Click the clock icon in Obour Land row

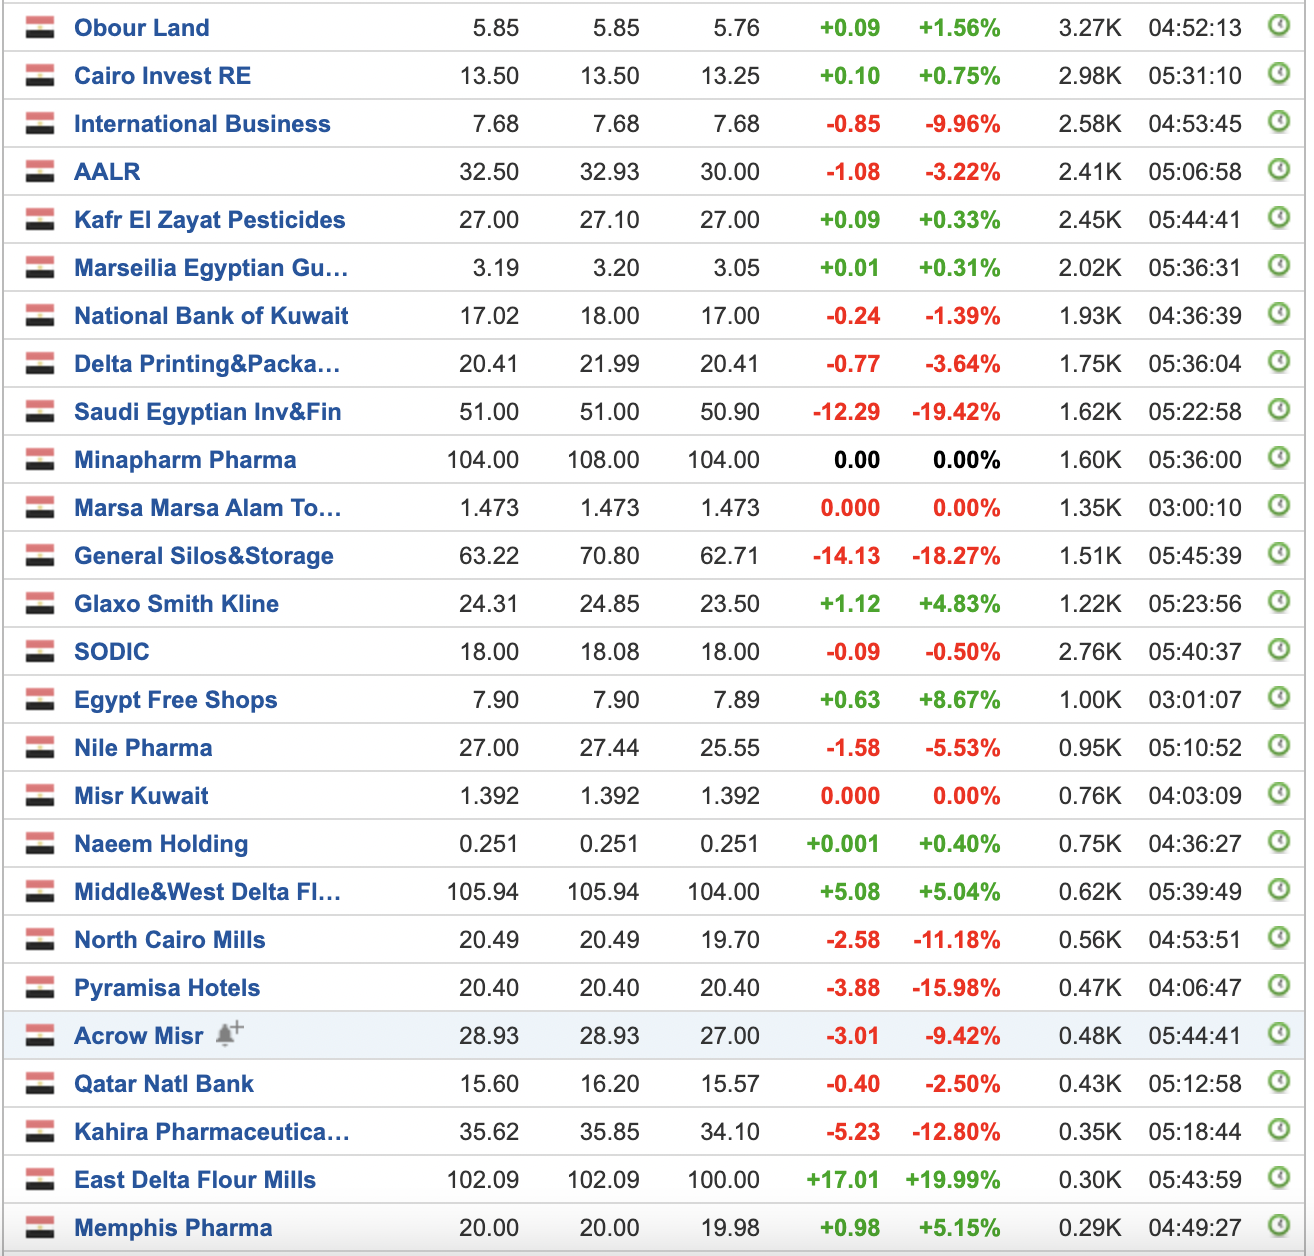click(x=1279, y=25)
